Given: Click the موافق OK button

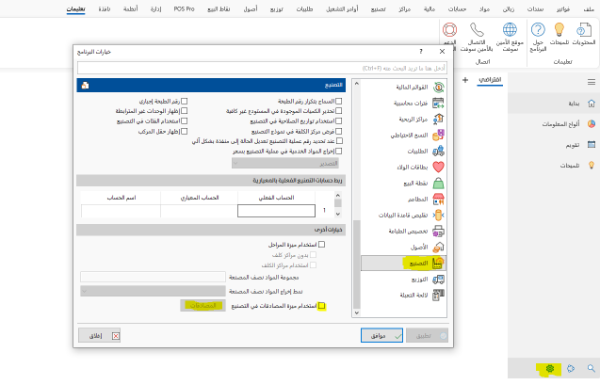Looking at the screenshot, I should coord(382,336).
